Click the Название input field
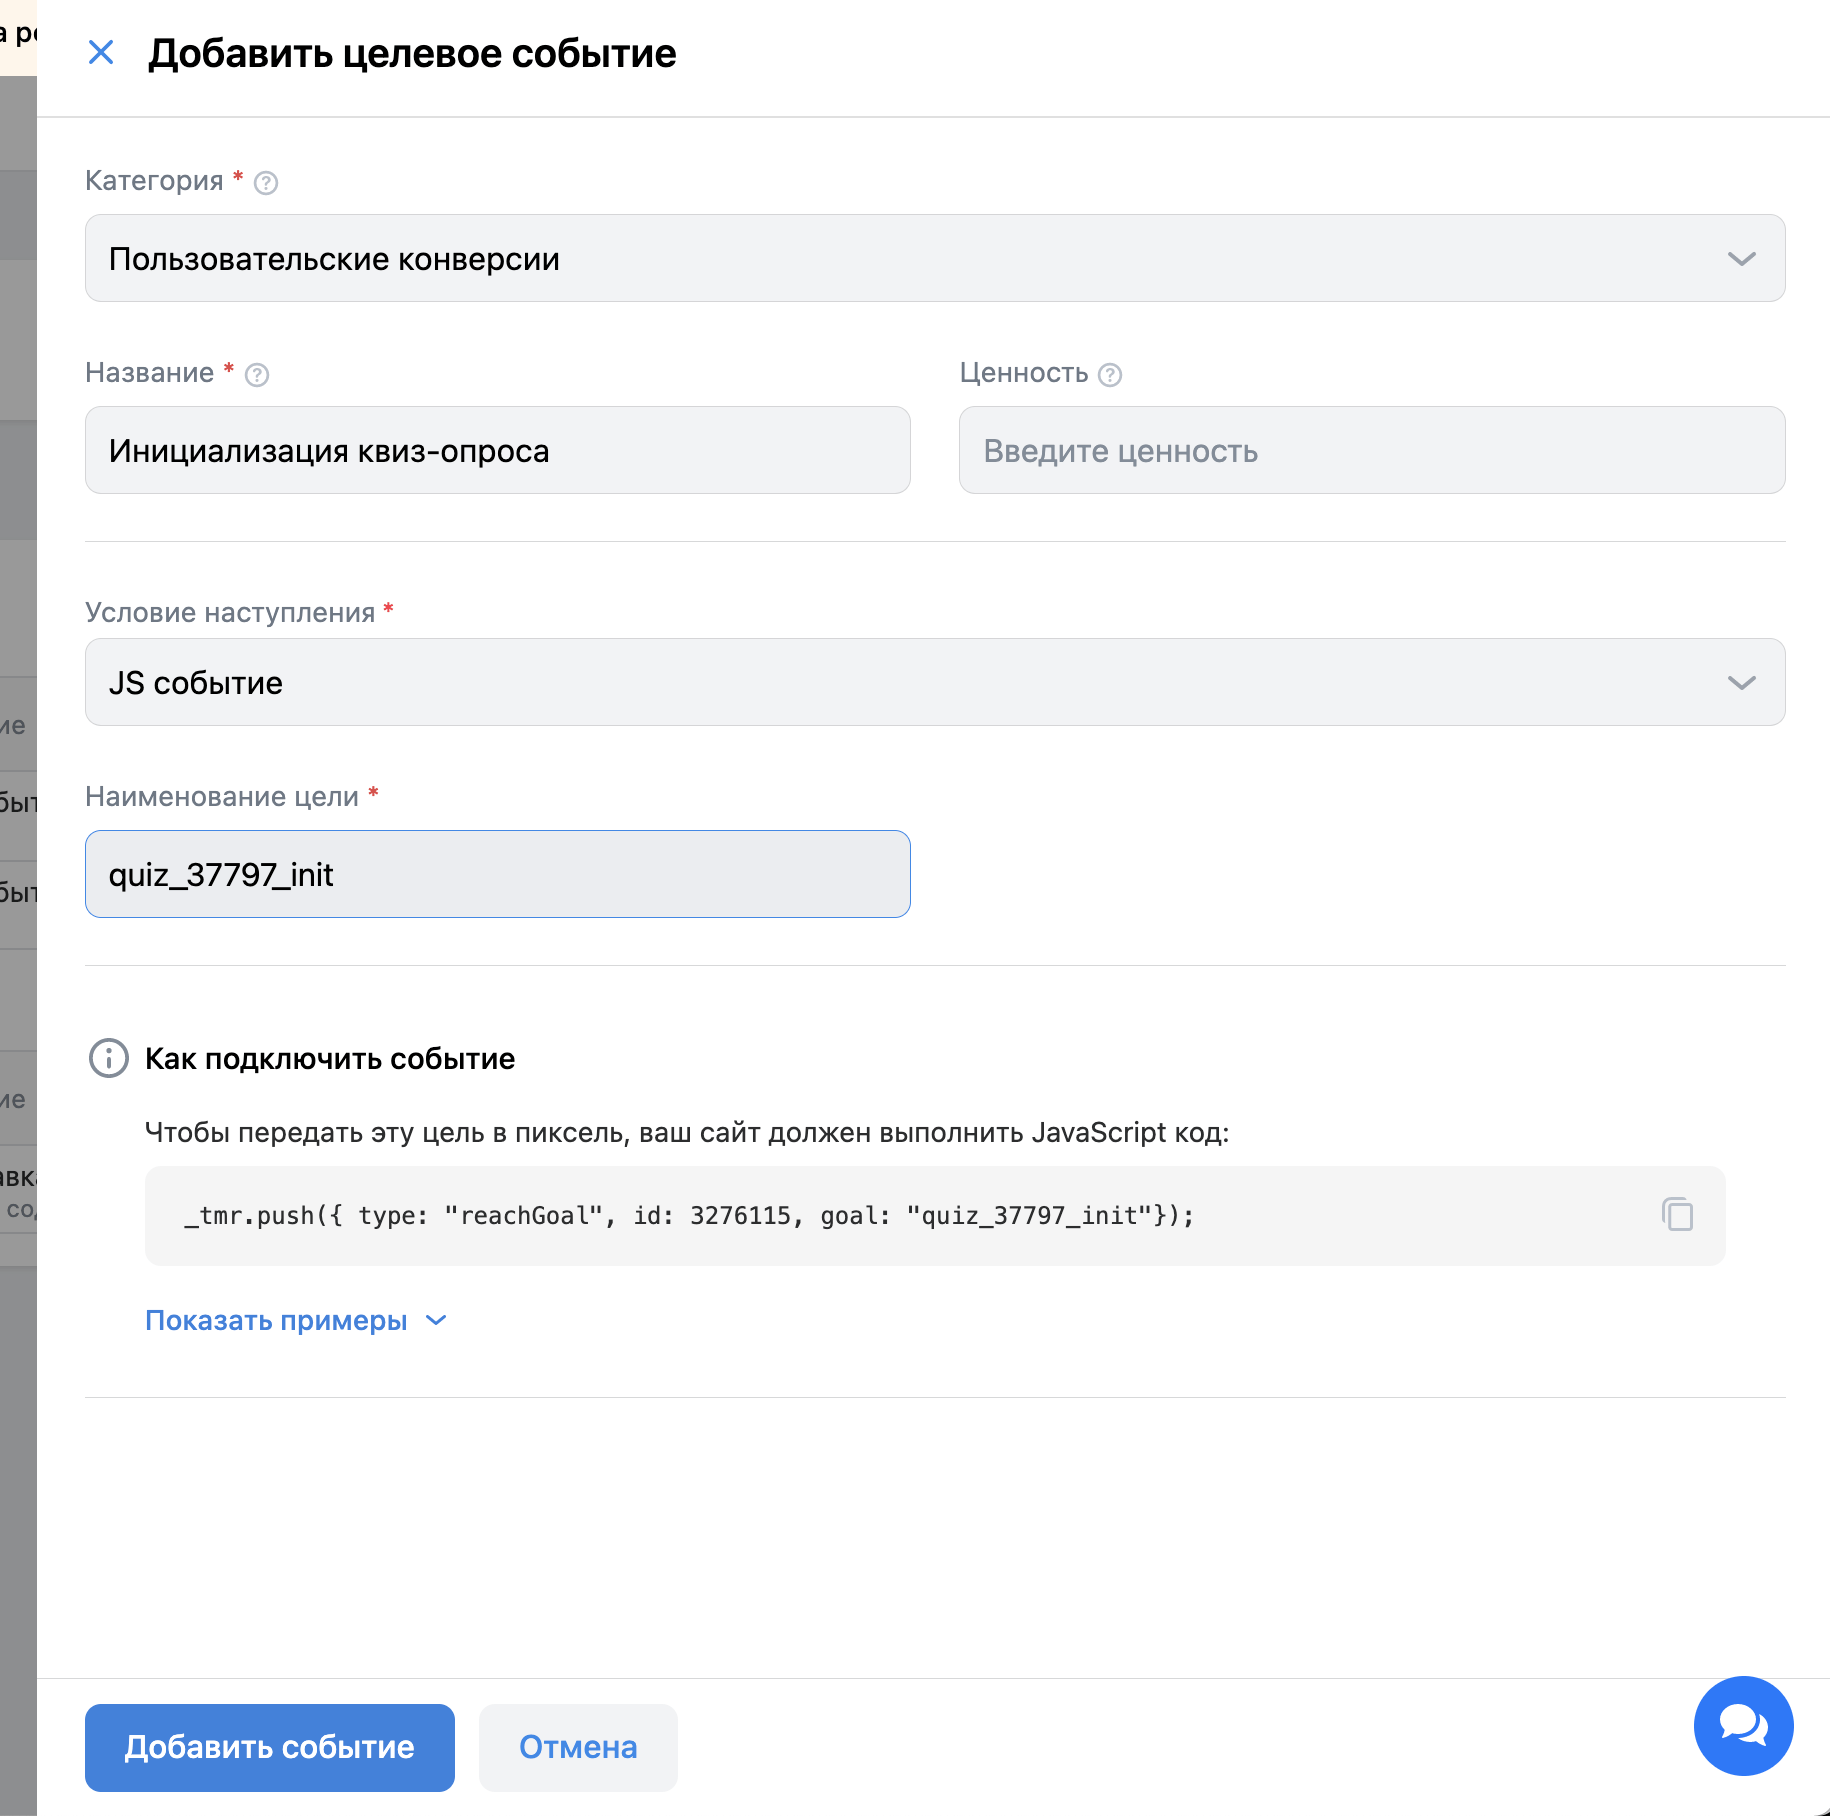This screenshot has height=1816, width=1830. 498,450
